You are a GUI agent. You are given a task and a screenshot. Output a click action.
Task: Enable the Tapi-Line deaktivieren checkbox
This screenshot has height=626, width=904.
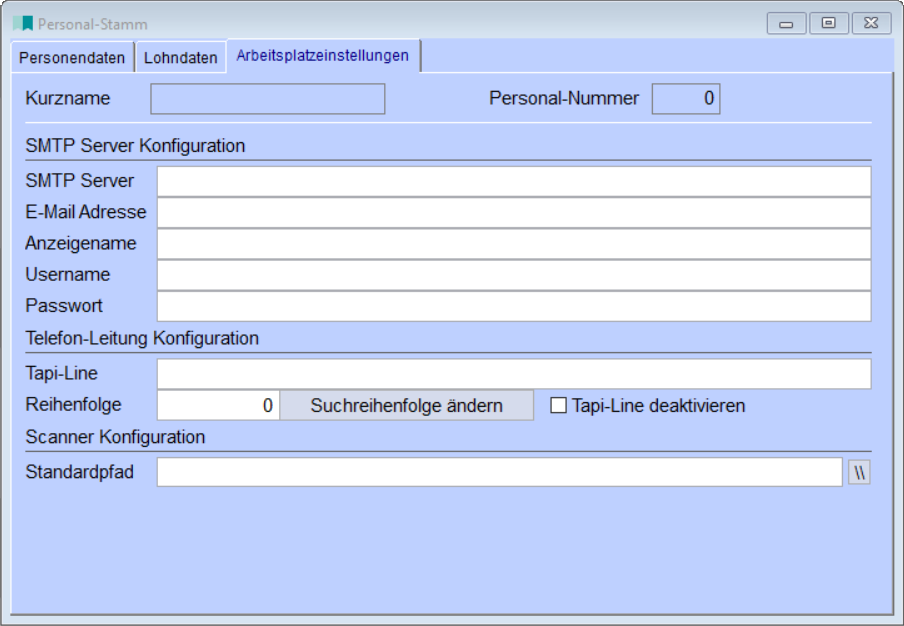559,406
